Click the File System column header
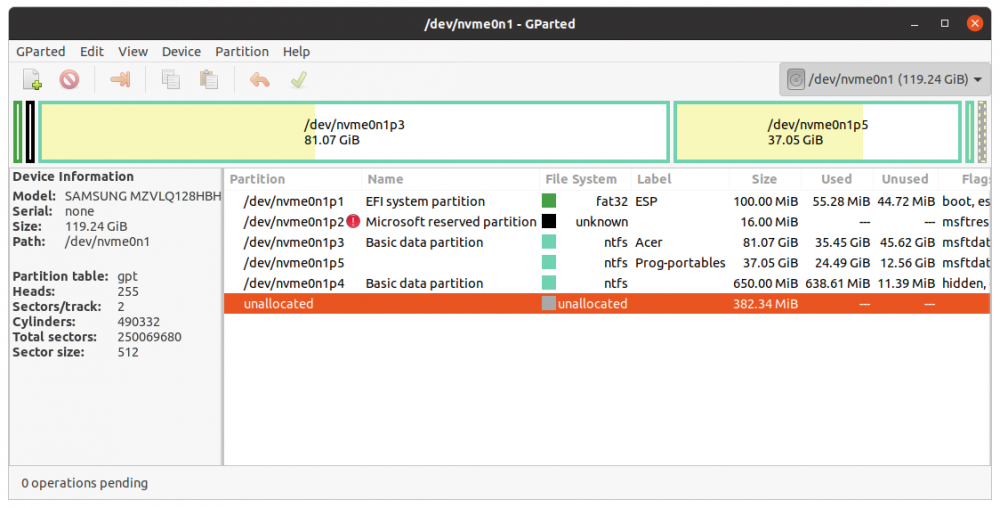 pyautogui.click(x=581, y=179)
